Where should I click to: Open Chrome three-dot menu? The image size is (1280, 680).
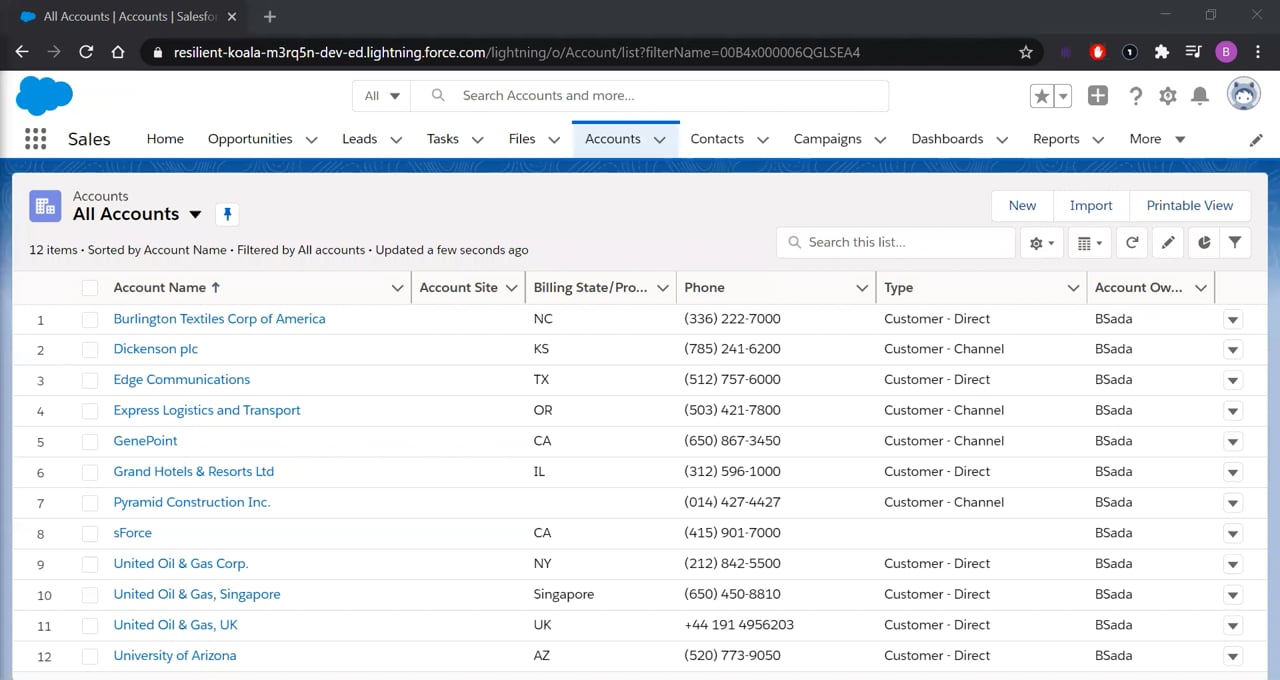[x=1258, y=52]
